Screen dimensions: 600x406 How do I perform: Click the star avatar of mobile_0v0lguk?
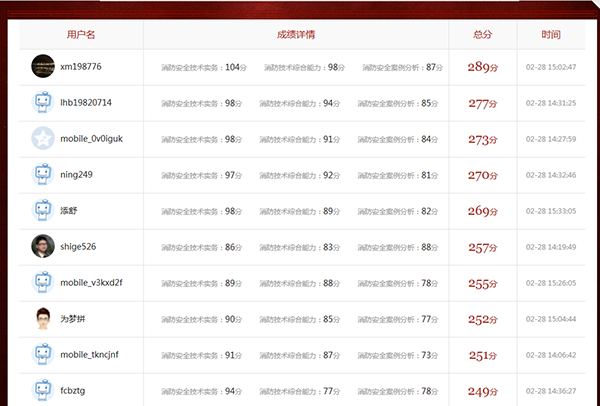(43, 139)
